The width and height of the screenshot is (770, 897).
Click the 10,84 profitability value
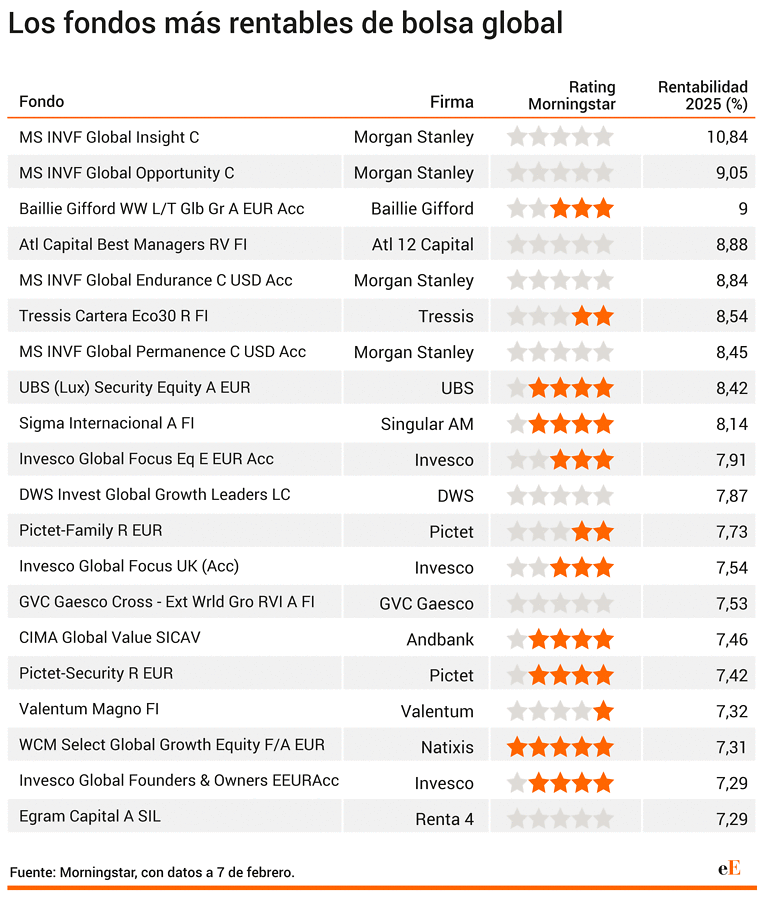coord(727,137)
